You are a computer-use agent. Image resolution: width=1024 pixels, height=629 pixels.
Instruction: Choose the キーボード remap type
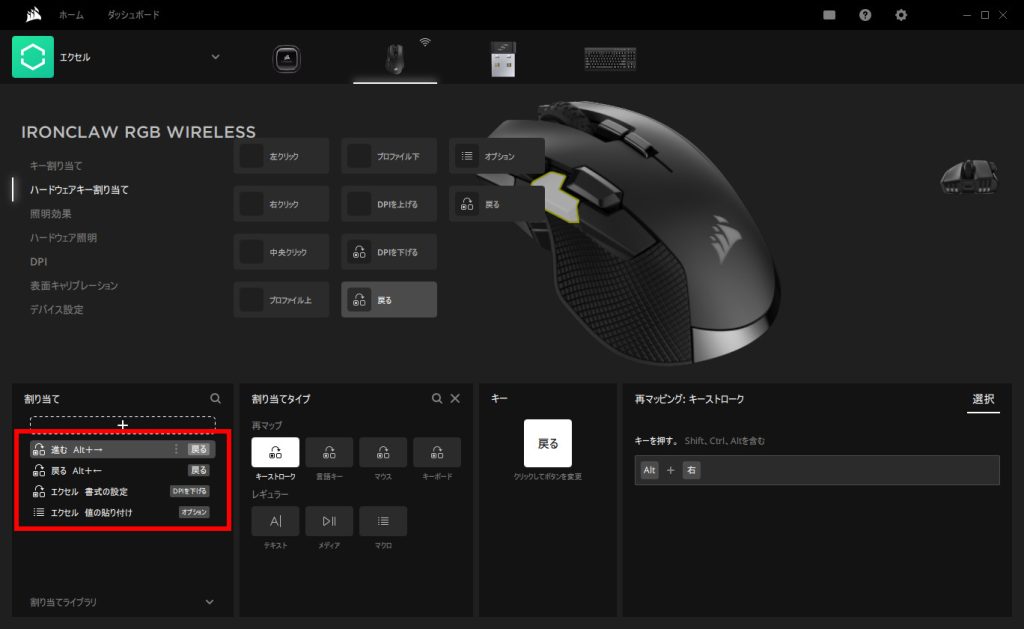pyautogui.click(x=437, y=453)
